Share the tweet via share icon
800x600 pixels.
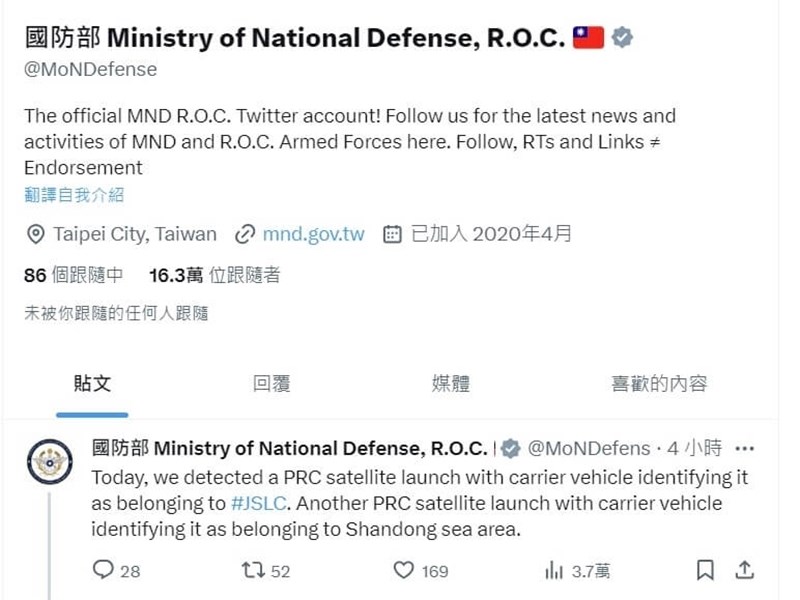(744, 570)
